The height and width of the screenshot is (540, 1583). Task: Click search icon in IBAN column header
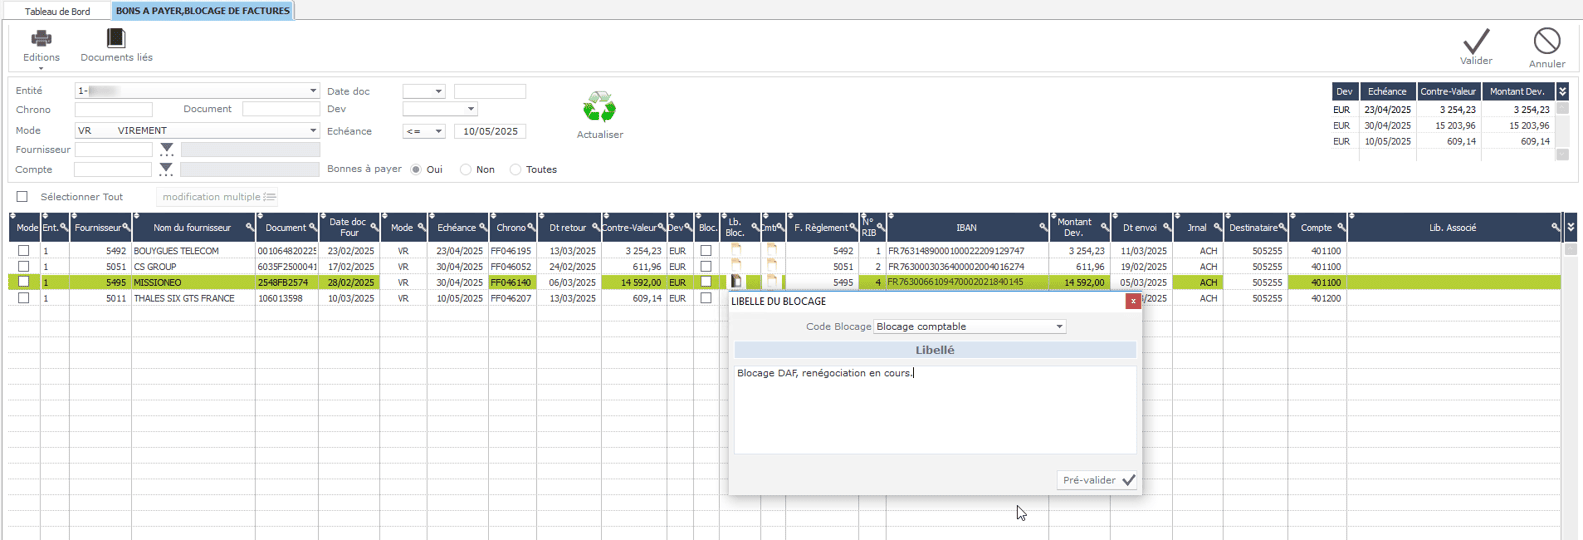[1043, 228]
